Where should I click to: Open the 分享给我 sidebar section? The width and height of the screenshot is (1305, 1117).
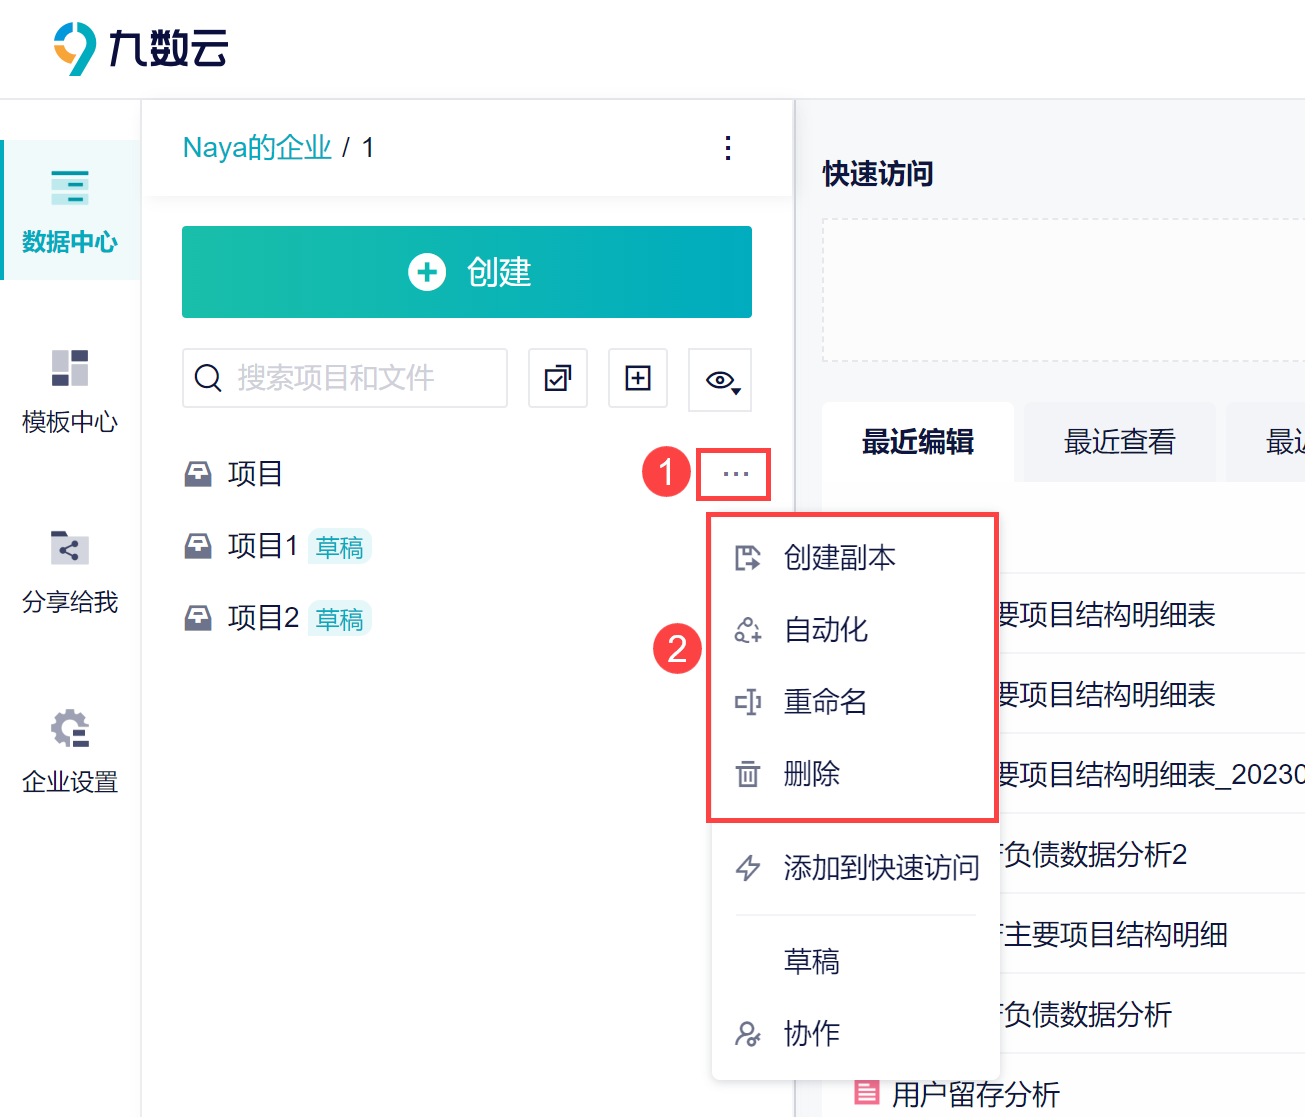tap(70, 571)
